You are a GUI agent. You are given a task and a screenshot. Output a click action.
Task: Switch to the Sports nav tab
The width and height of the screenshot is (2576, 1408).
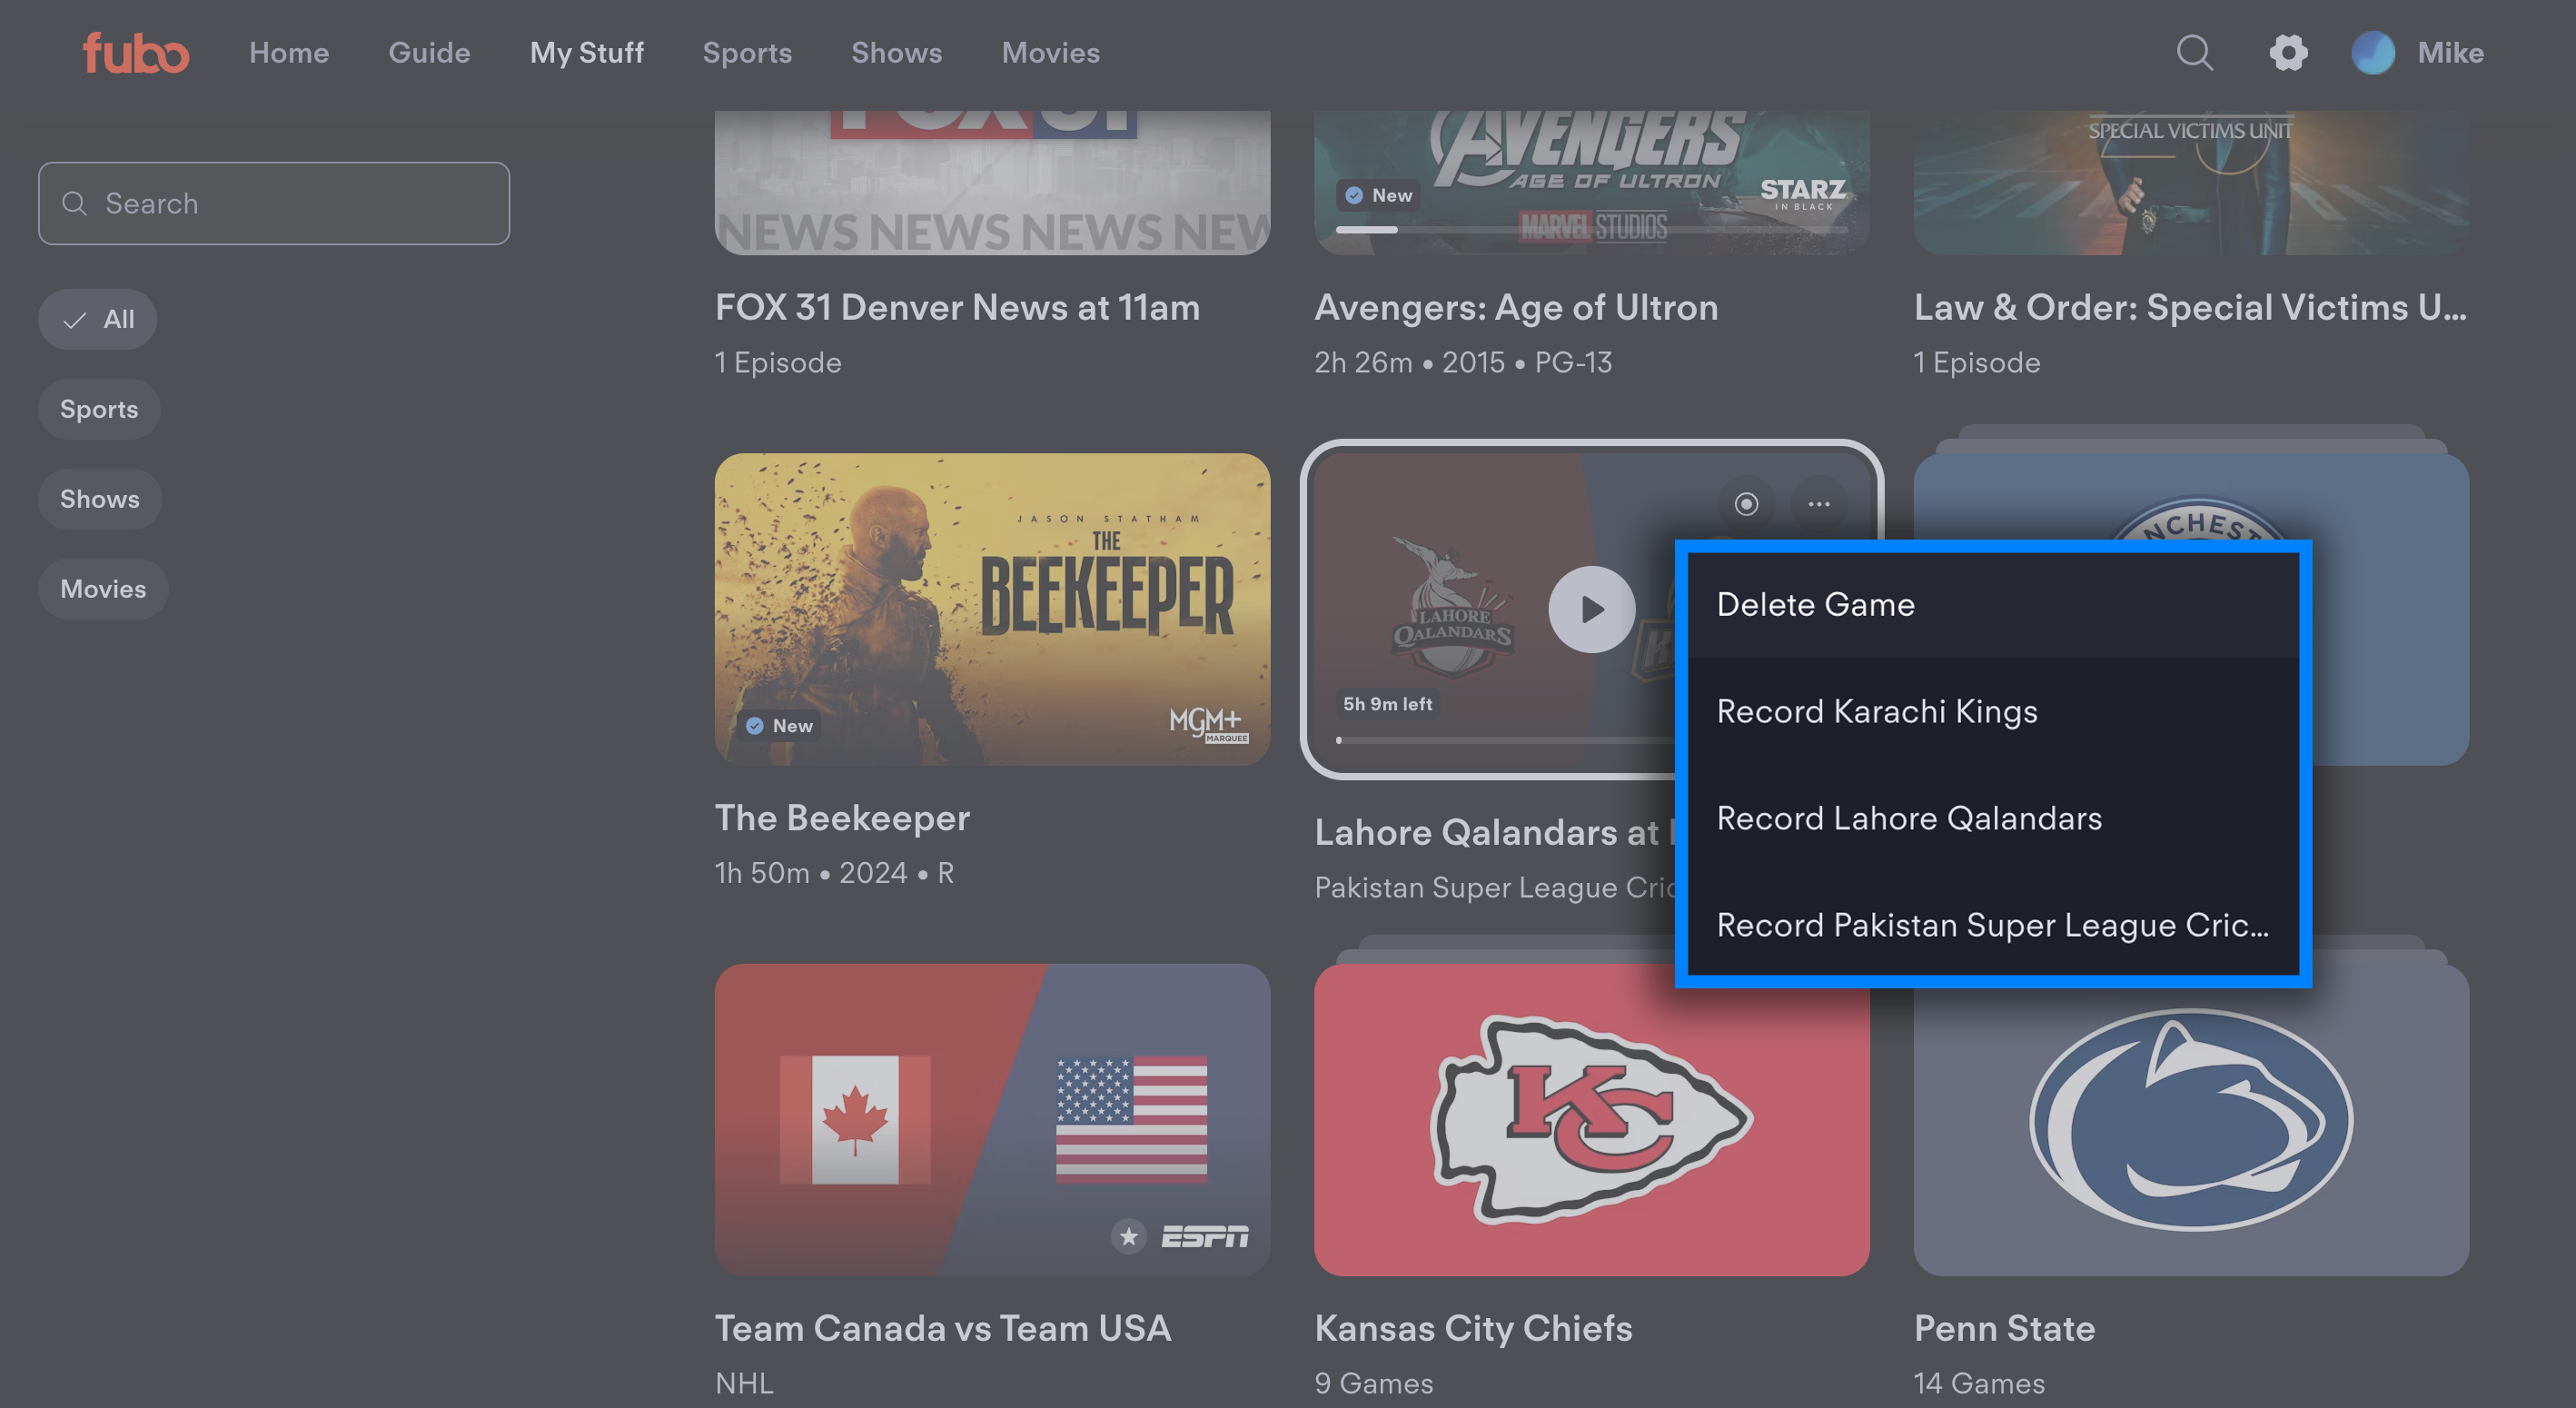pyautogui.click(x=747, y=52)
